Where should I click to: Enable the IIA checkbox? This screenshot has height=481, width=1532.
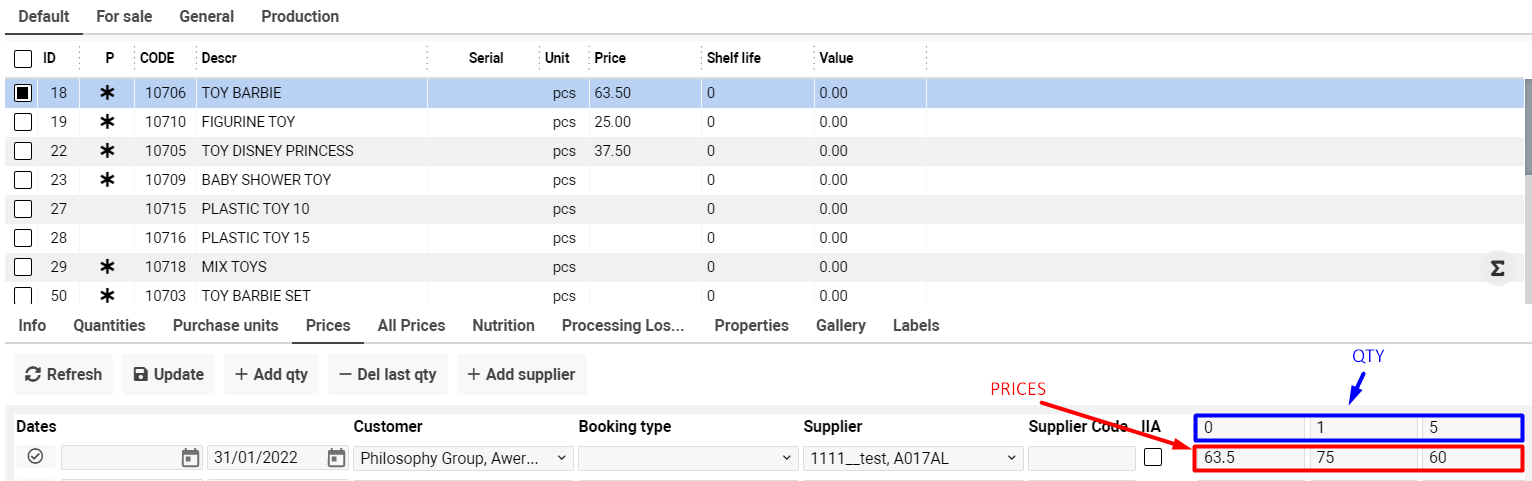pyautogui.click(x=1153, y=457)
